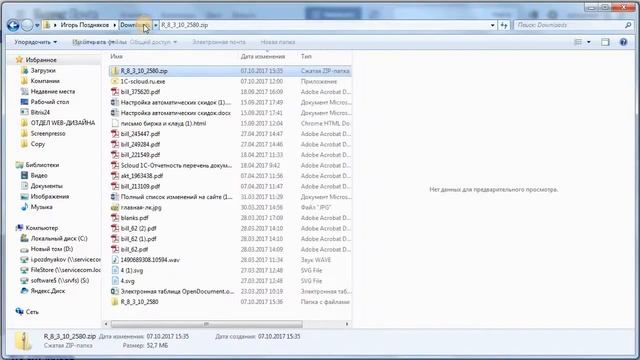Sort by the Имя column header
This screenshot has width=640, height=360.
116,56
